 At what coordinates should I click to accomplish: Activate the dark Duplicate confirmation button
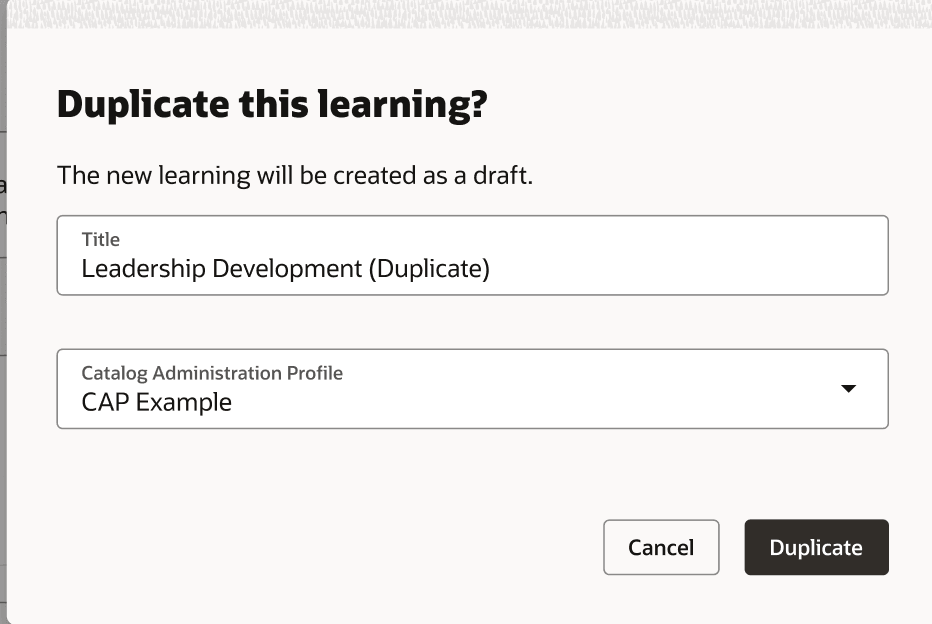point(816,547)
